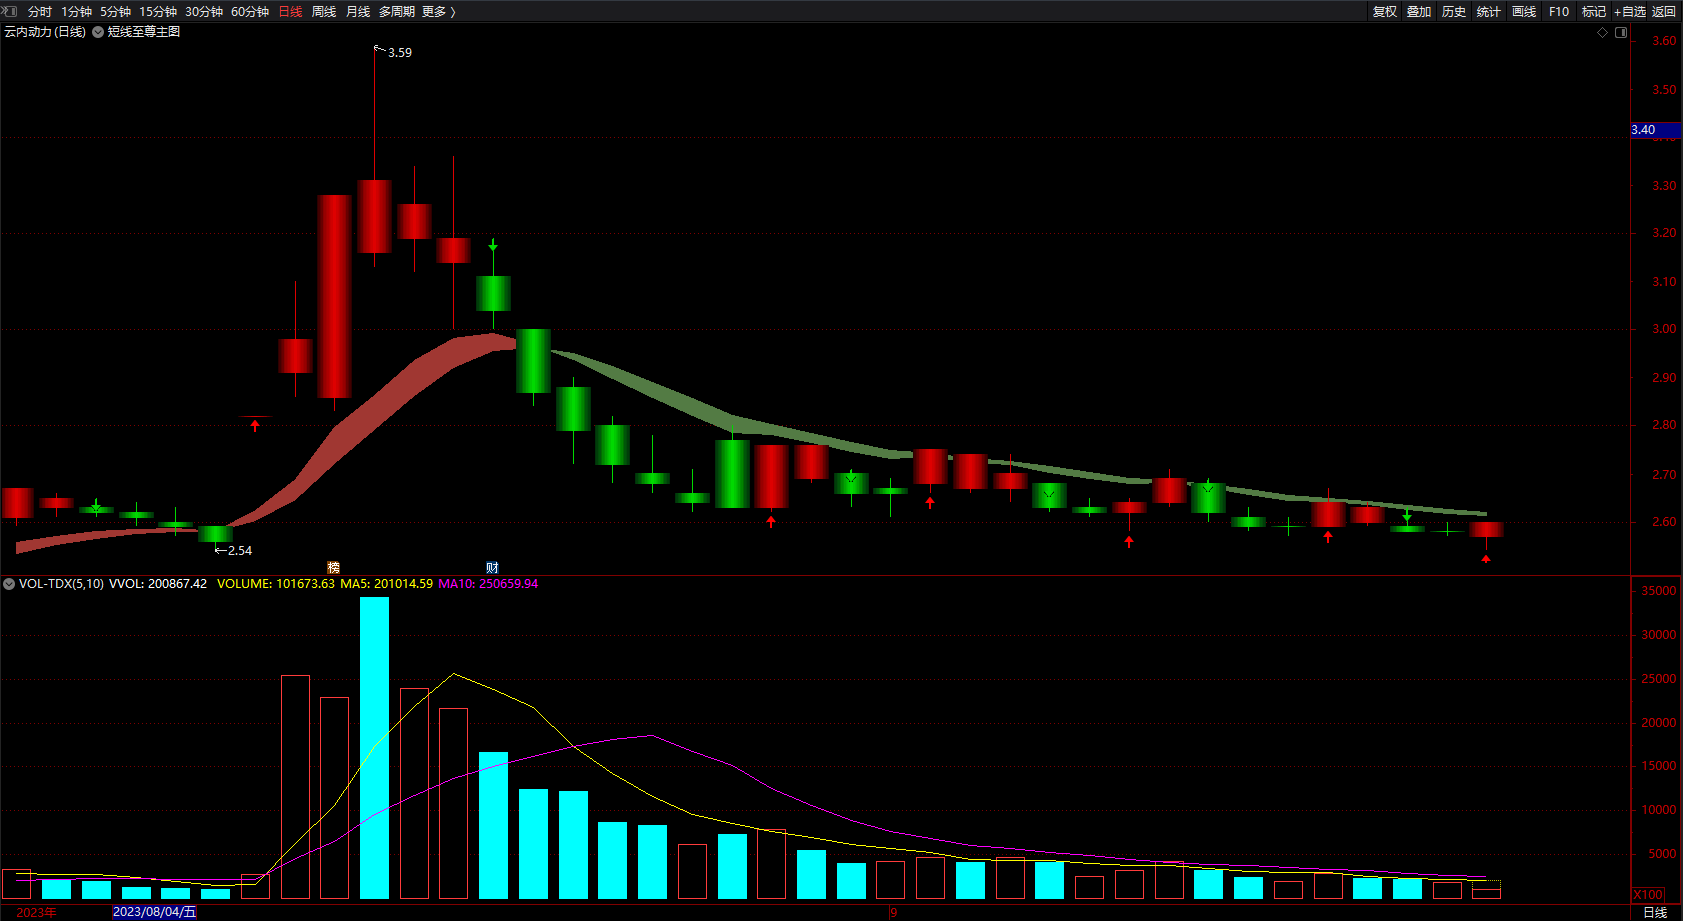Click the 标记 mark button
Viewport: 1683px width, 921px height.
click(x=1594, y=12)
